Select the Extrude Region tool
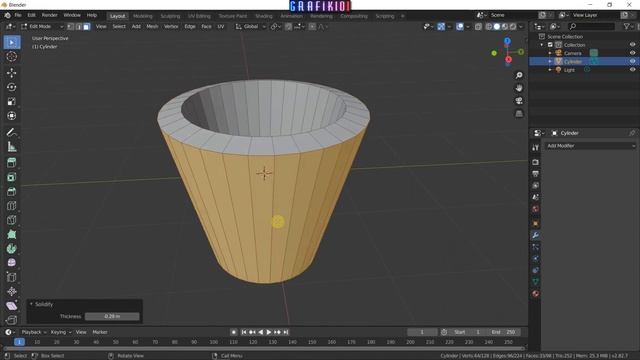This screenshot has width=640, height=360. tap(12, 162)
